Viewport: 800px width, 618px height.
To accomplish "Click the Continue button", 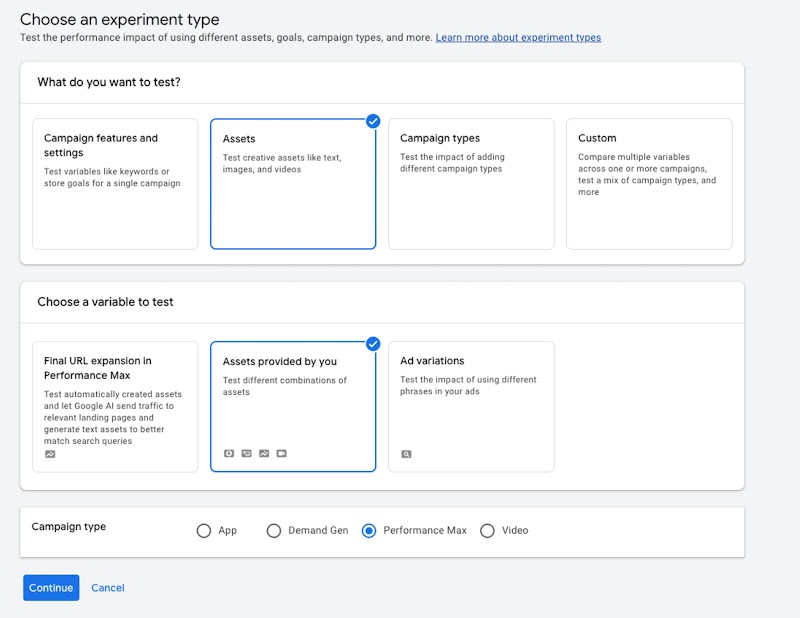I will (50, 588).
